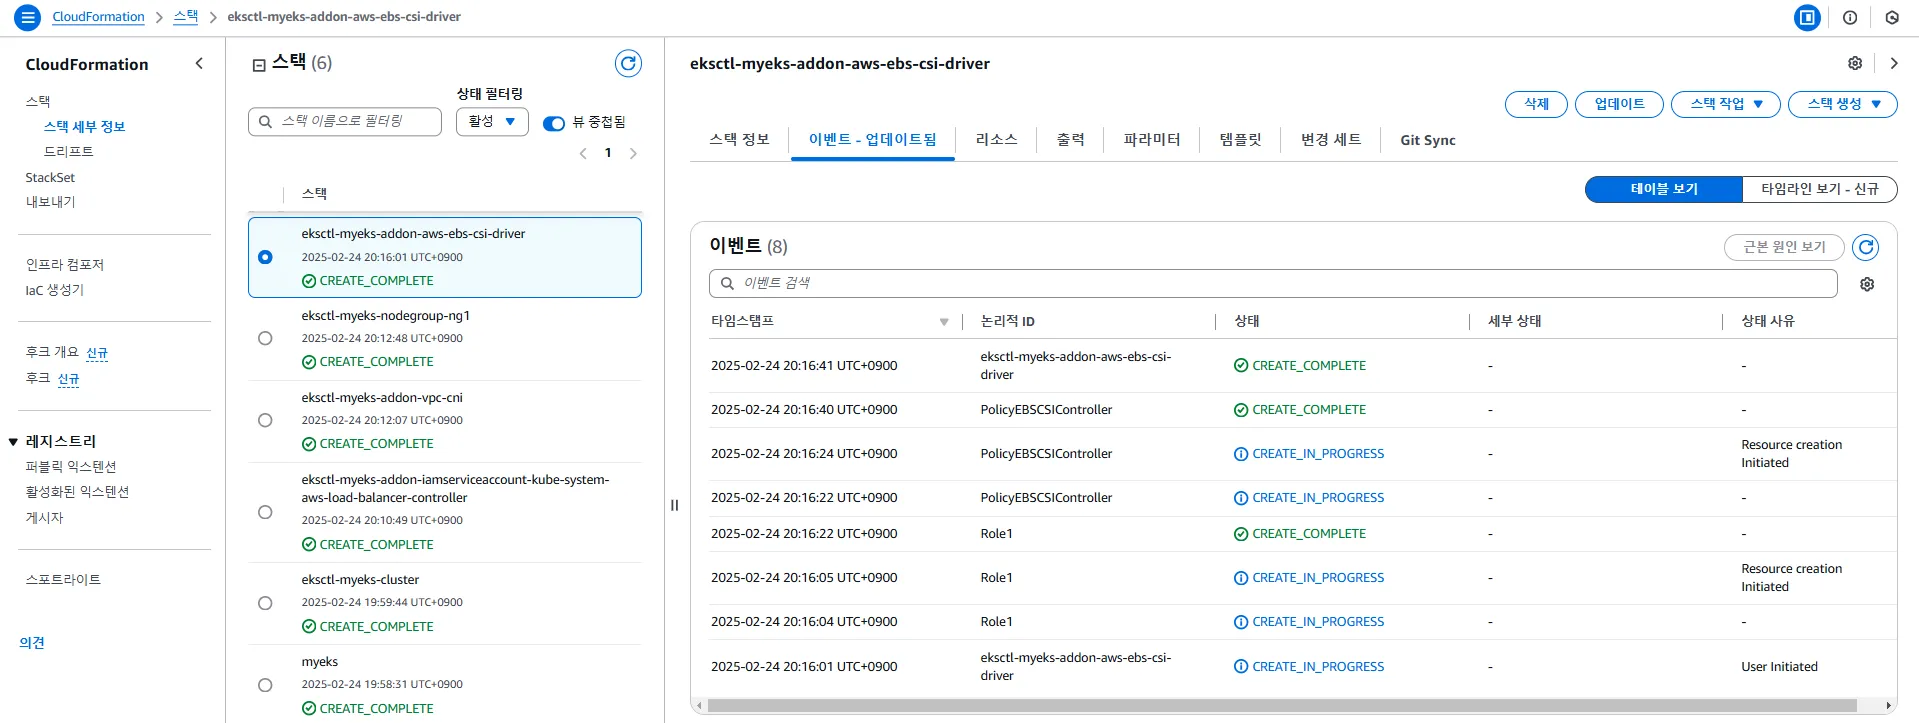Screen dimensions: 1919x723
Task: Open CloudFormation breadcrumb link
Action: click(98, 17)
